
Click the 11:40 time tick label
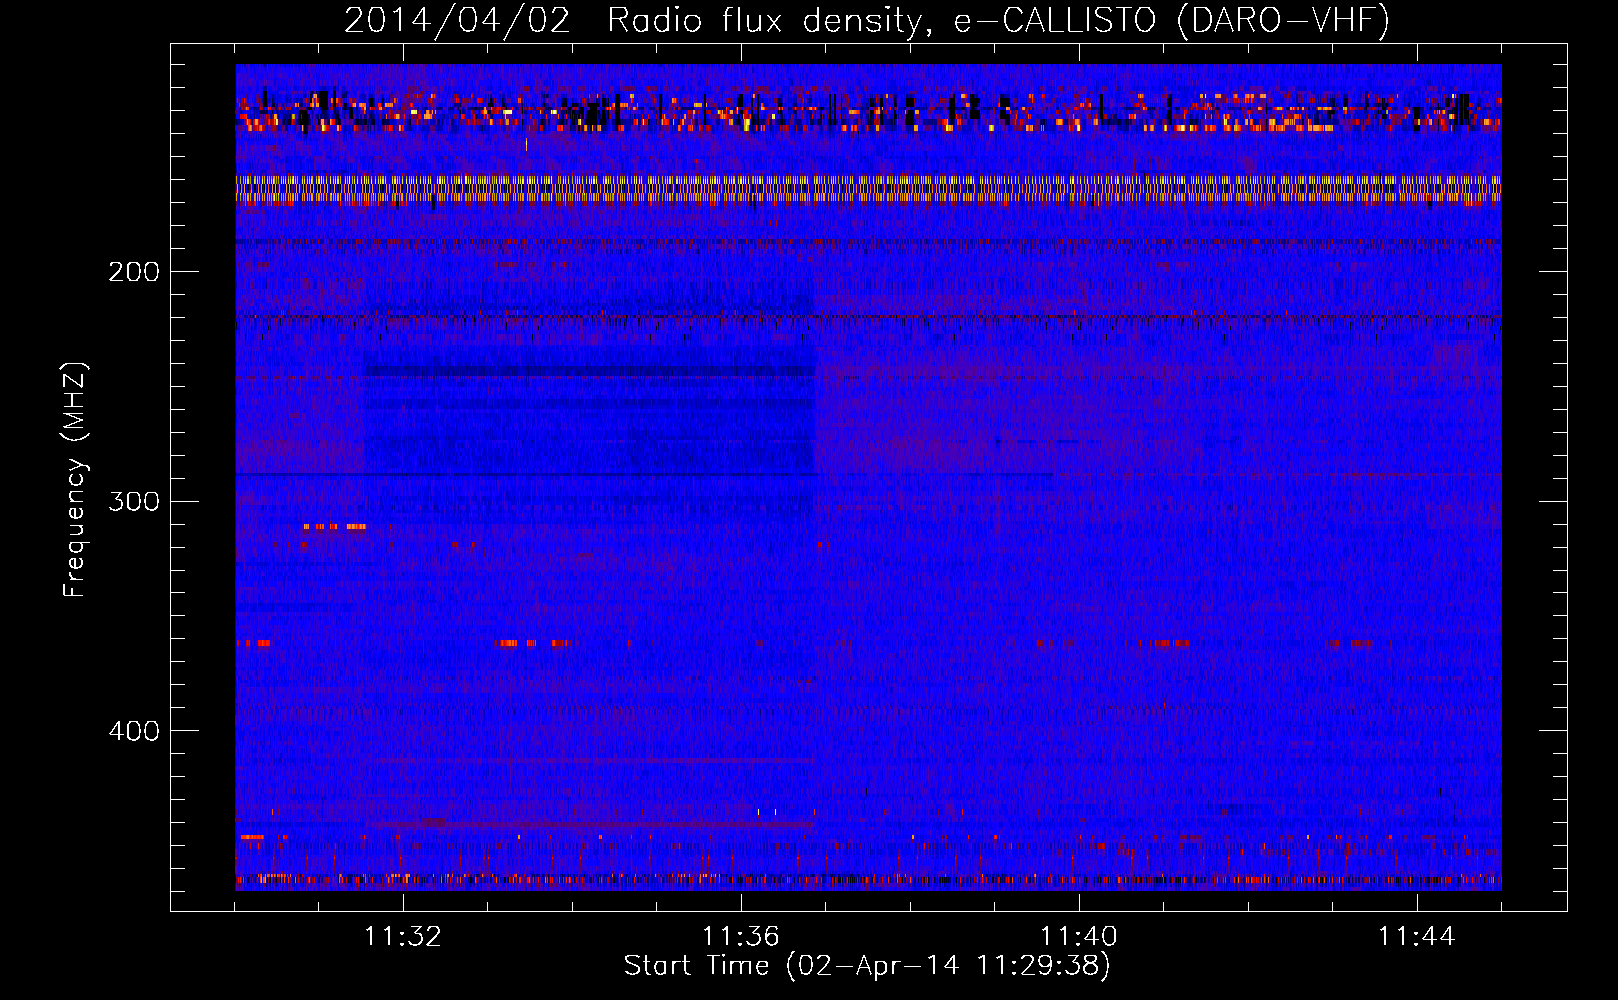(x=1079, y=937)
